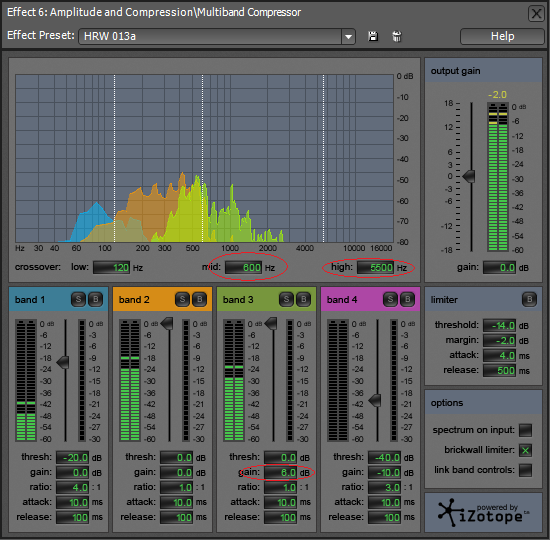The image size is (550, 540).
Task: Edit band 2 gain value field
Action: pyautogui.click(x=176, y=473)
